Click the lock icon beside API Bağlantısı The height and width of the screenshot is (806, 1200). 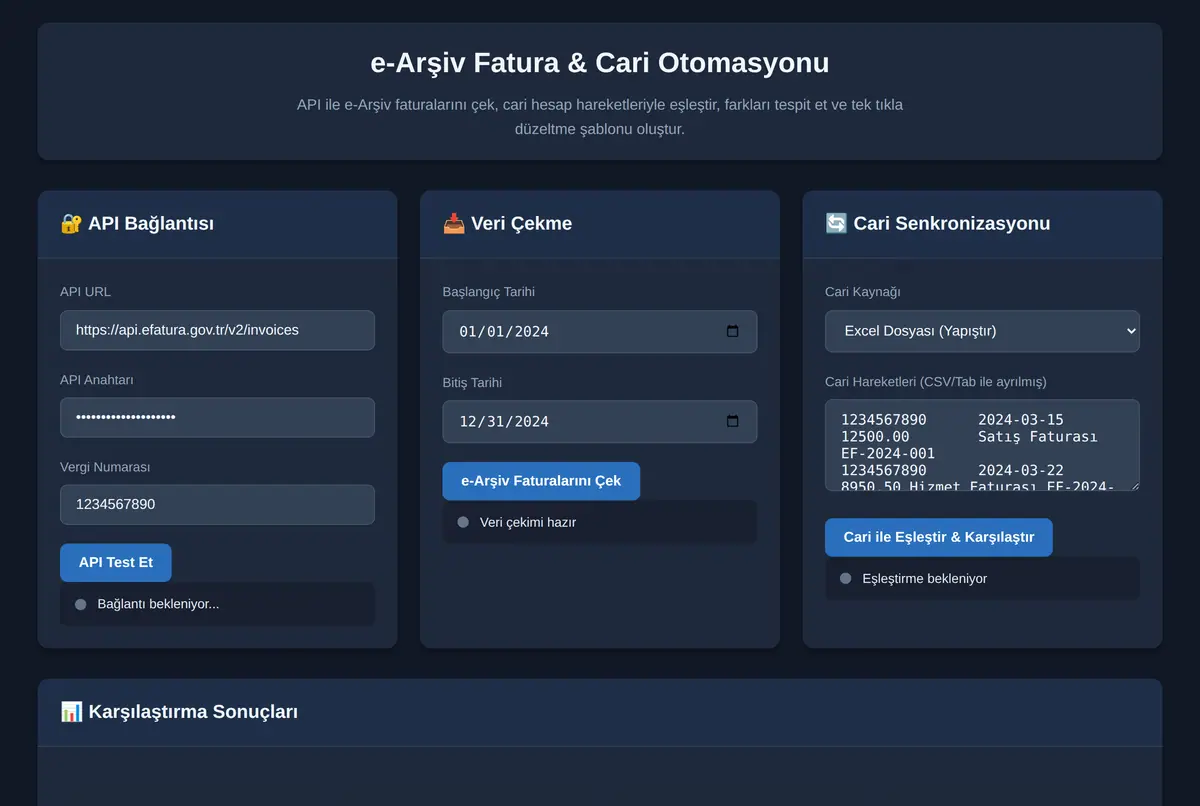(71, 223)
